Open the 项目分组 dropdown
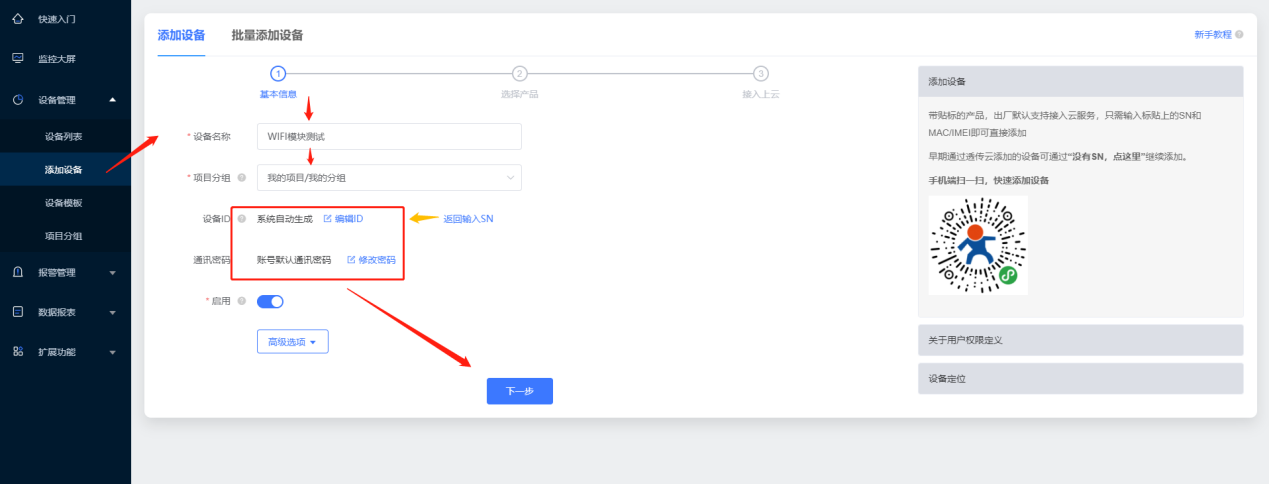This screenshot has height=484, width=1269. 389,178
